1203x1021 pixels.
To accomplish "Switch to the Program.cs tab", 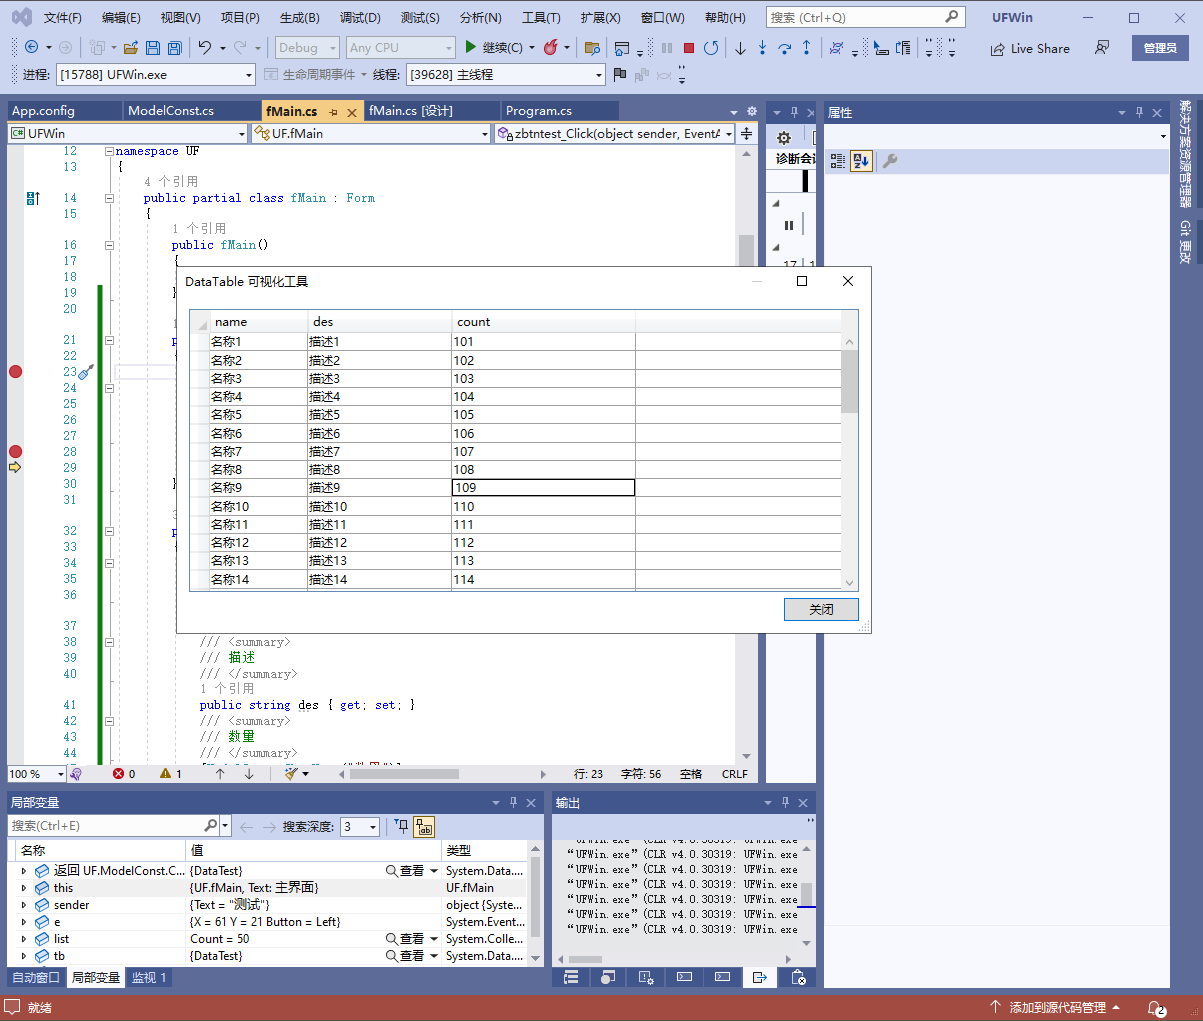I will pos(539,111).
